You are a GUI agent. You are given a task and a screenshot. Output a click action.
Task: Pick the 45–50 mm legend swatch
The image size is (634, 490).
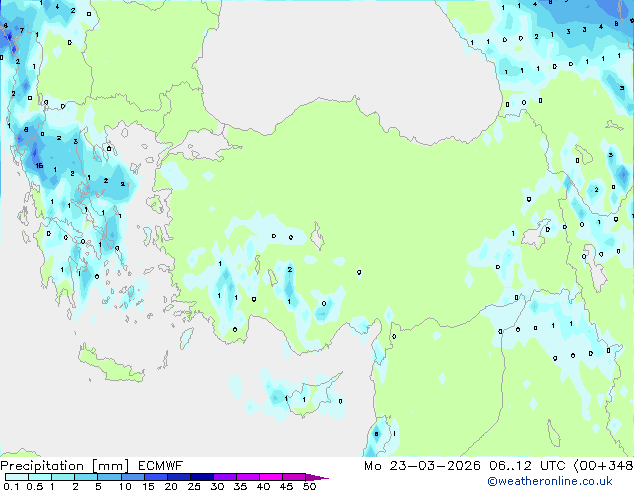[x=294, y=477]
